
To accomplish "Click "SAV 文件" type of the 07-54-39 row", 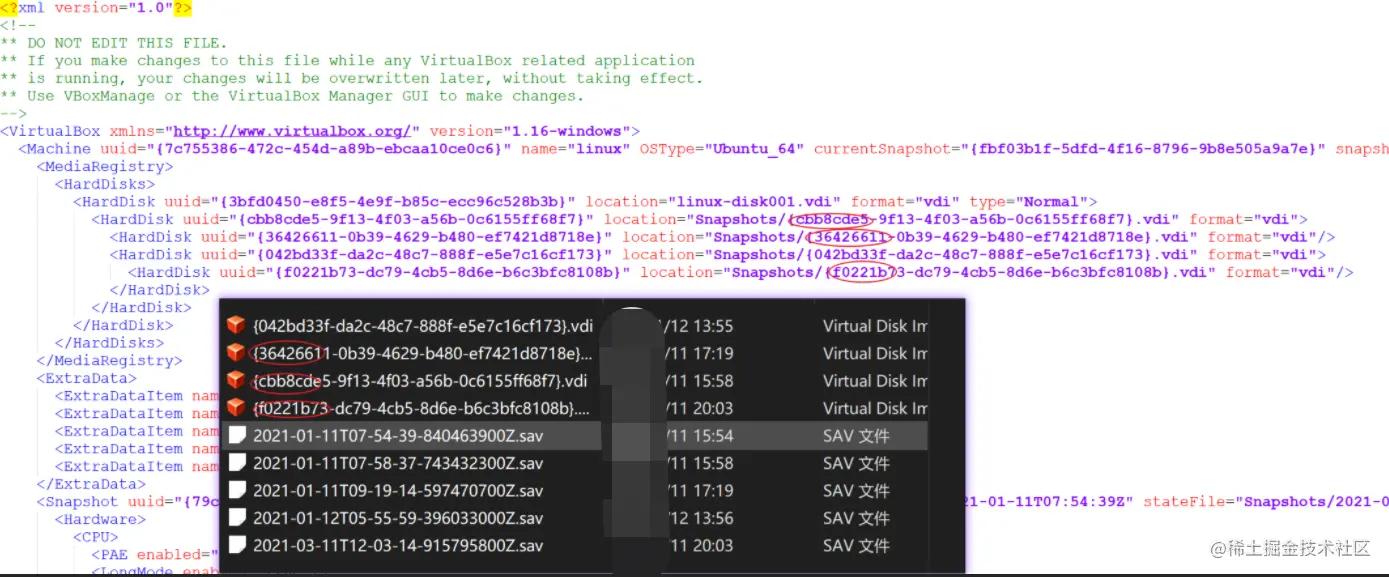I will click(x=856, y=435).
